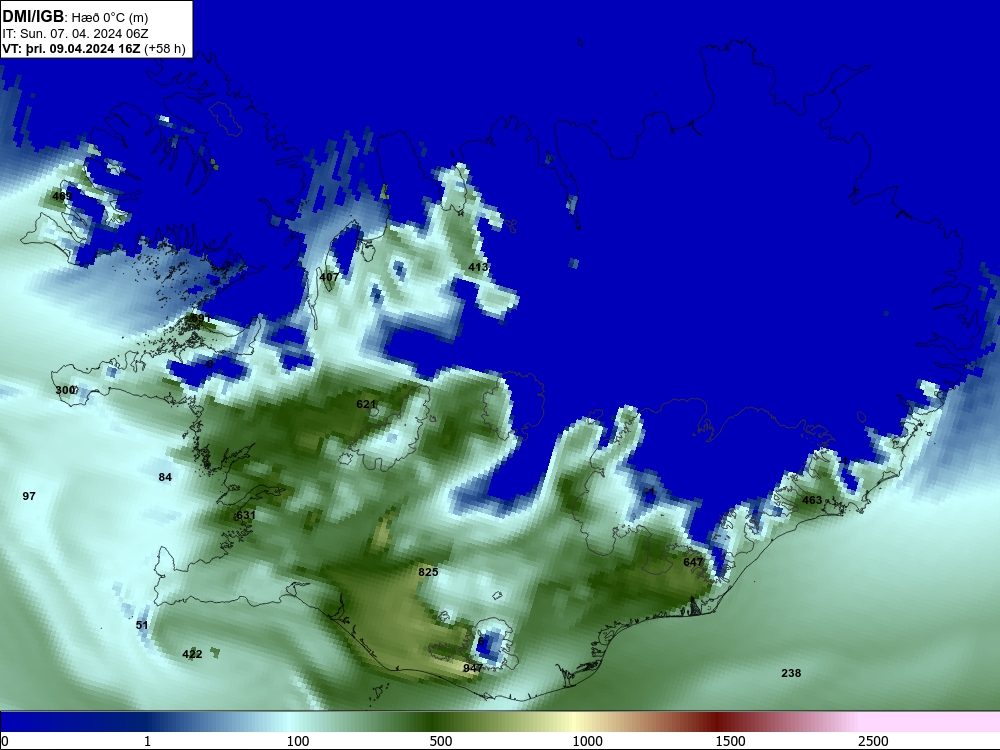Click the 463 height value on map
1000x750 pixels.
click(812, 500)
